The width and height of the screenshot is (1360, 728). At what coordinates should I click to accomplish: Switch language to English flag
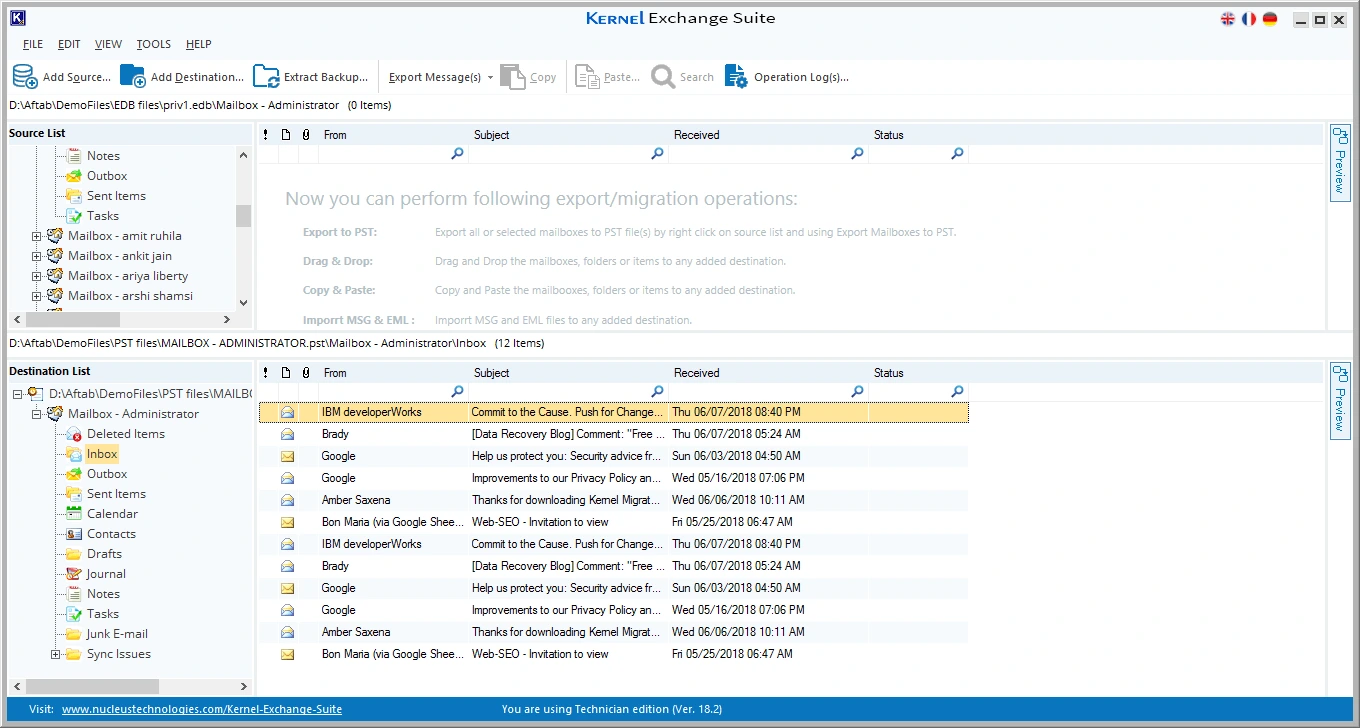[x=1228, y=19]
